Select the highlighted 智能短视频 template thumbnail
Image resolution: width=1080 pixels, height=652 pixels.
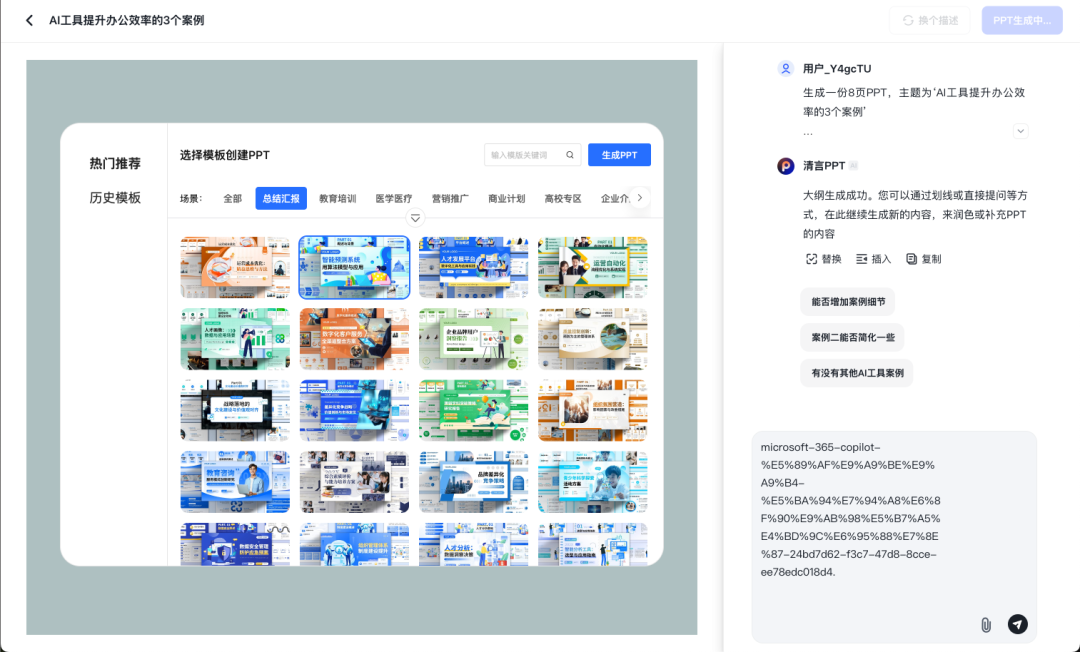coord(354,267)
